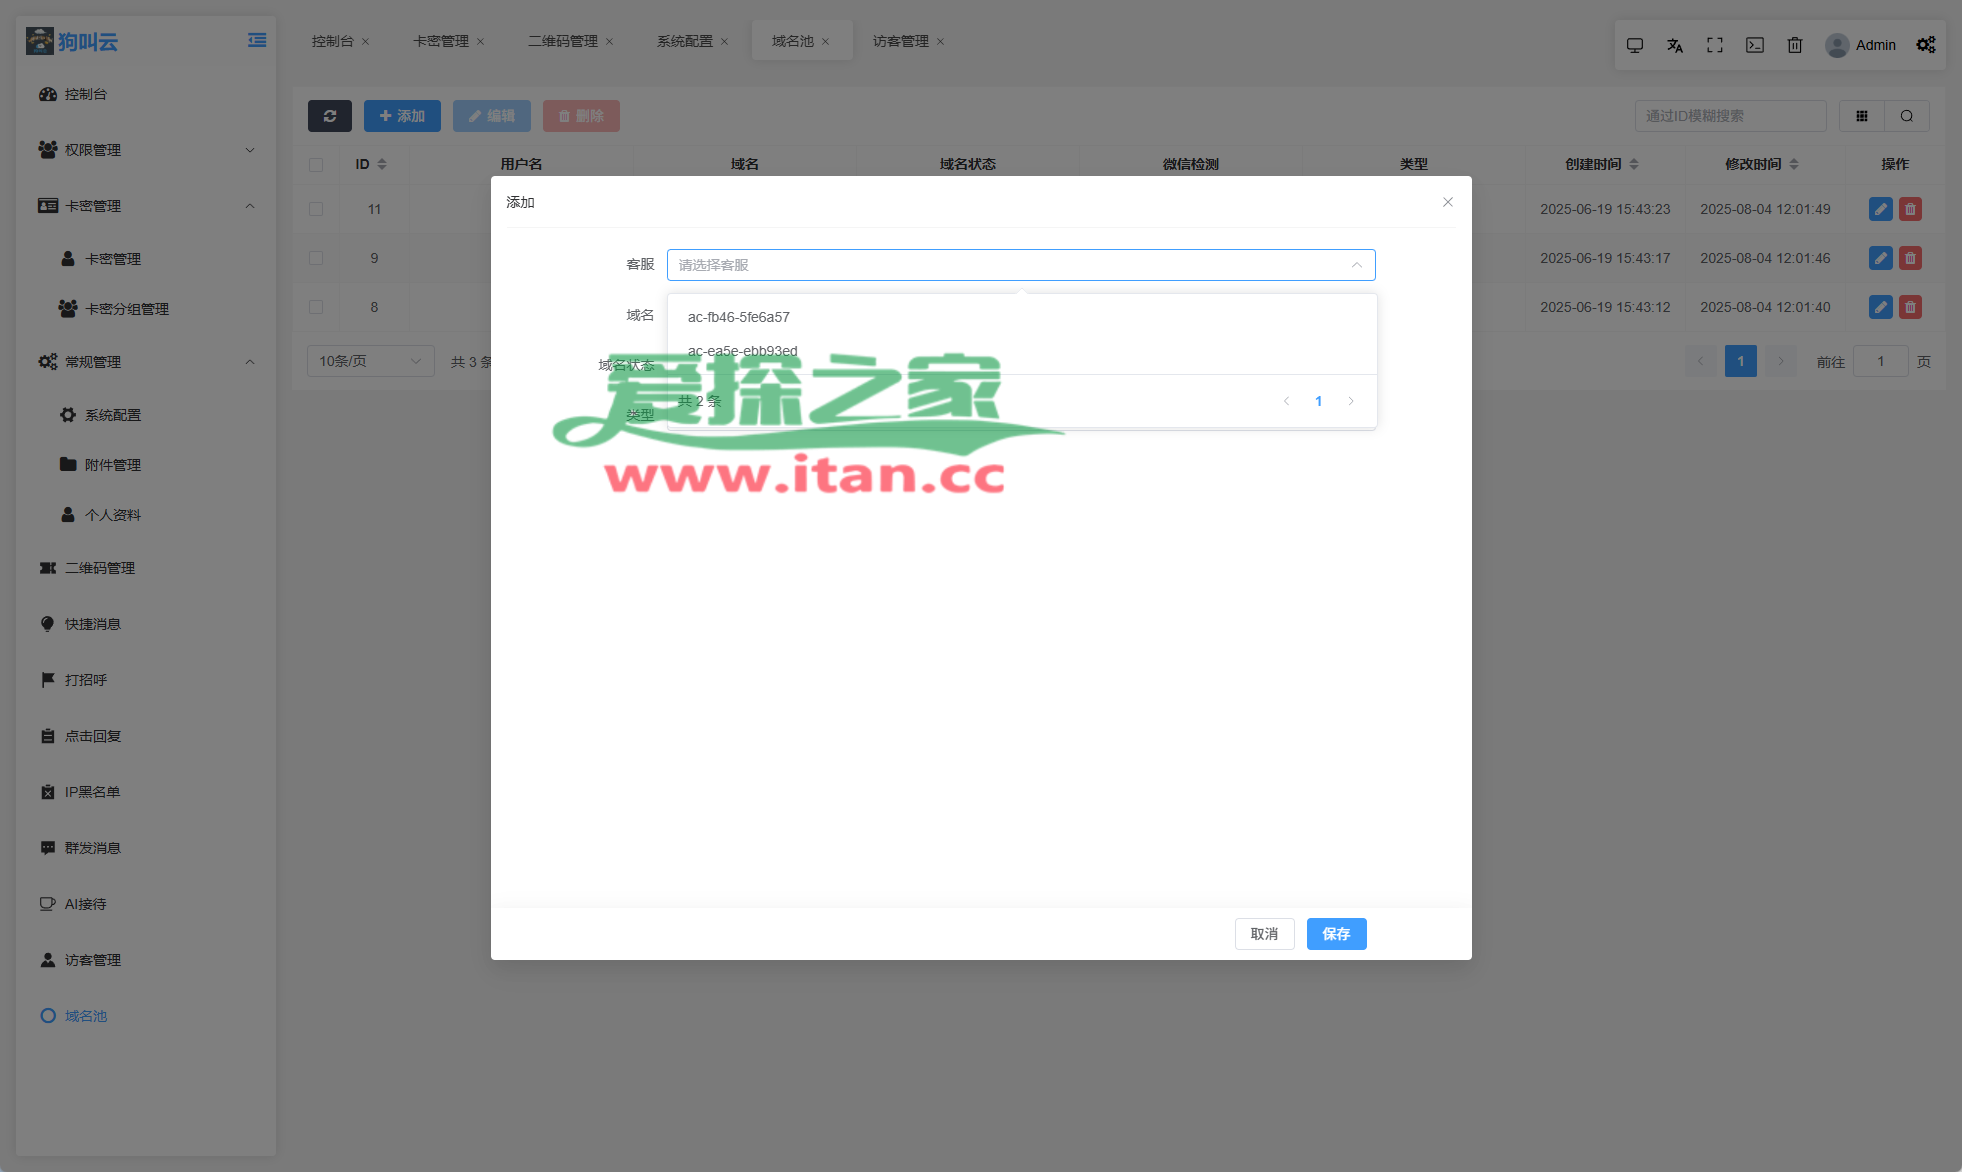Screen dimensions: 1962x1172
Task: Click page 1 in table pagination
Action: [x=1741, y=361]
